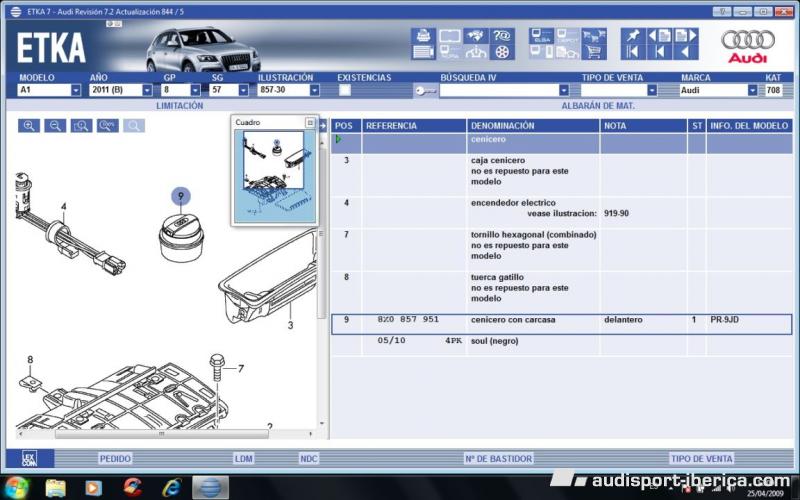Open the Año 2011 (B) dropdown
800x500 pixels.
pyautogui.click(x=147, y=90)
